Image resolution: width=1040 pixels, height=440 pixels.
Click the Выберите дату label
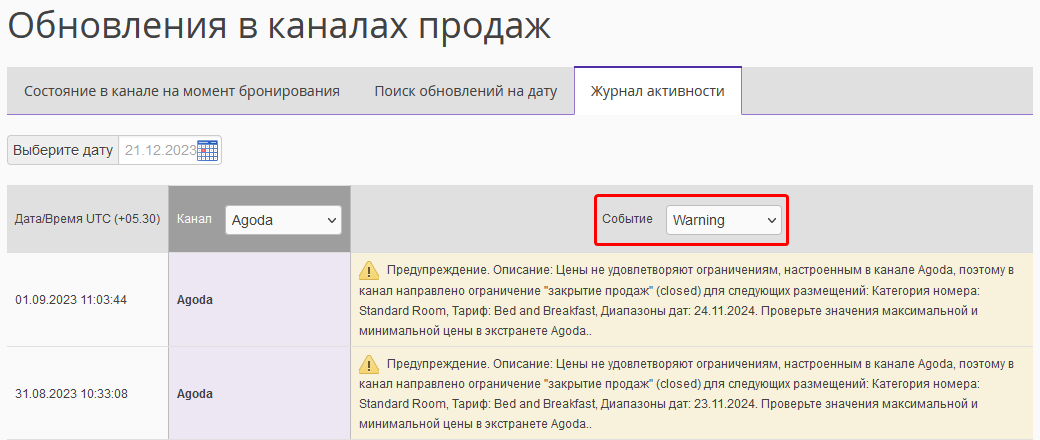[63, 150]
